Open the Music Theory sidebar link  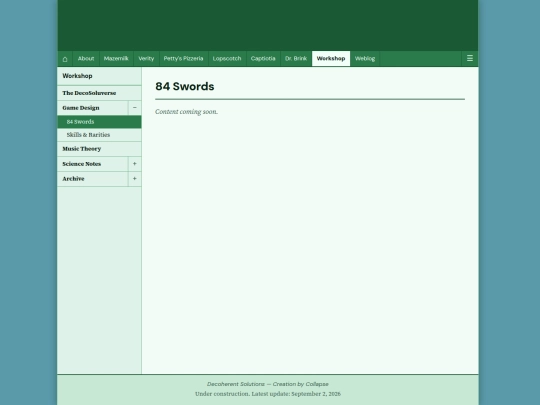point(99,149)
